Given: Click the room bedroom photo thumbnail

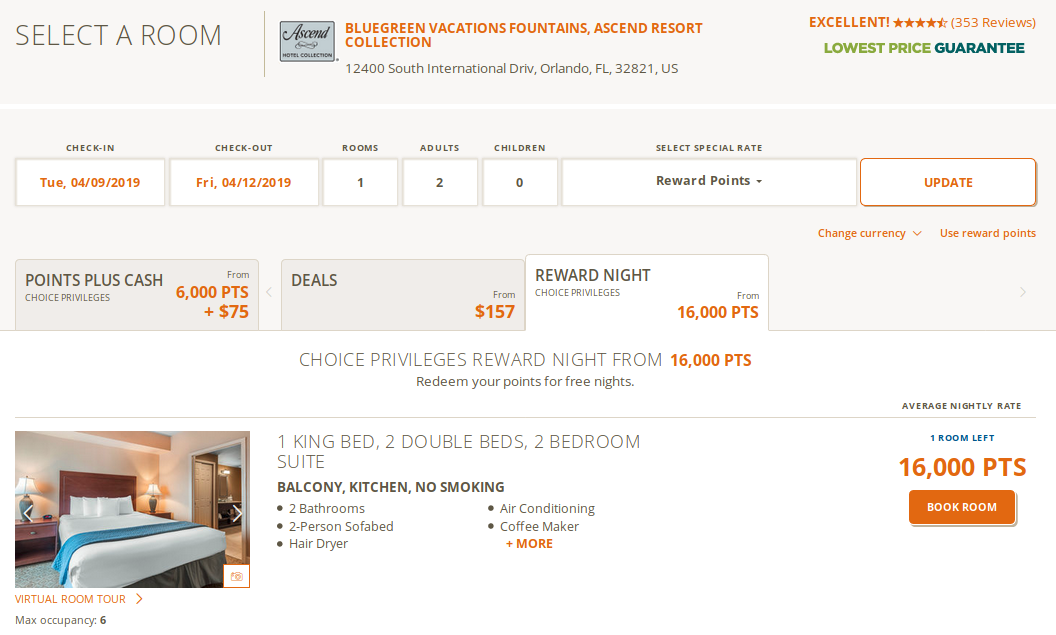Looking at the screenshot, I should (x=132, y=509).
